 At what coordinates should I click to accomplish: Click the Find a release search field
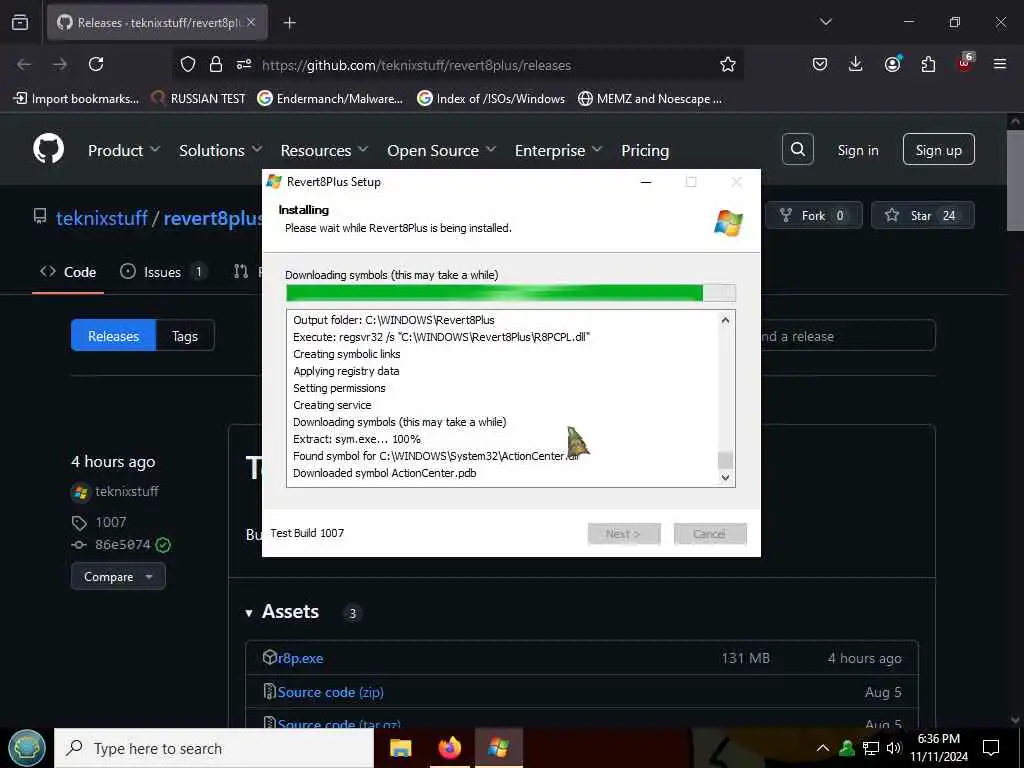click(x=848, y=336)
